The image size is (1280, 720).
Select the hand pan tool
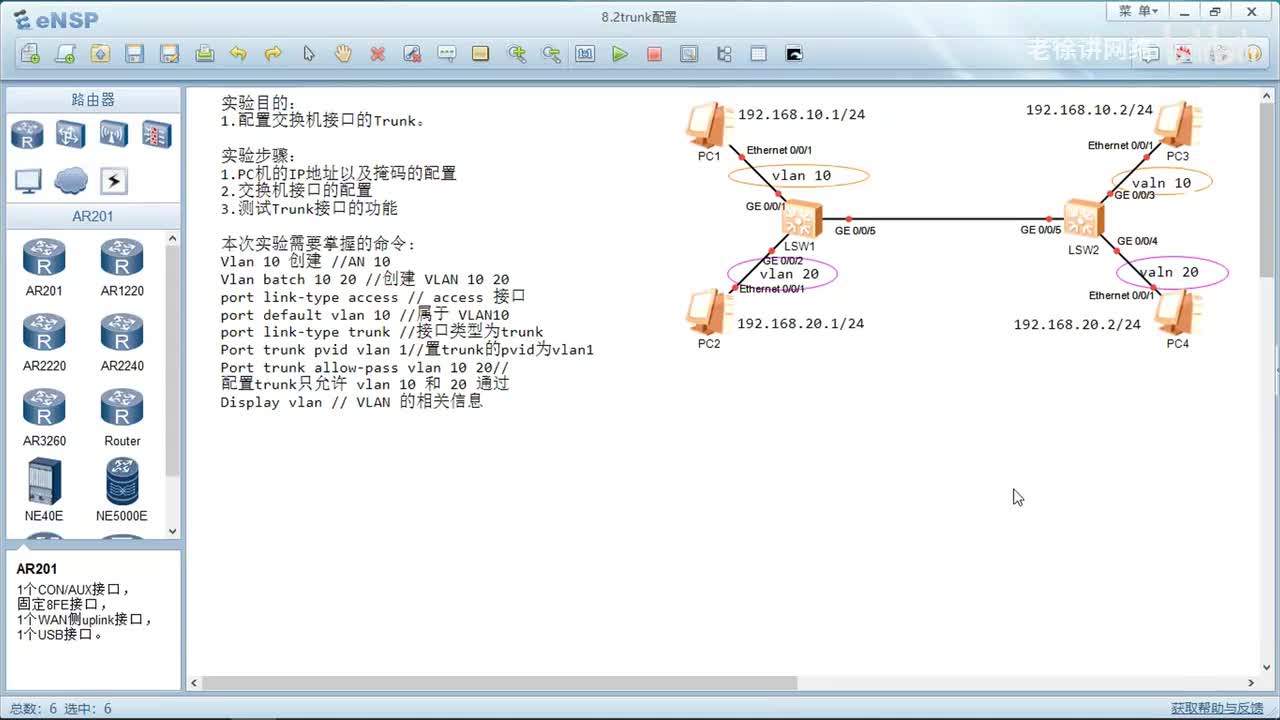[343, 54]
